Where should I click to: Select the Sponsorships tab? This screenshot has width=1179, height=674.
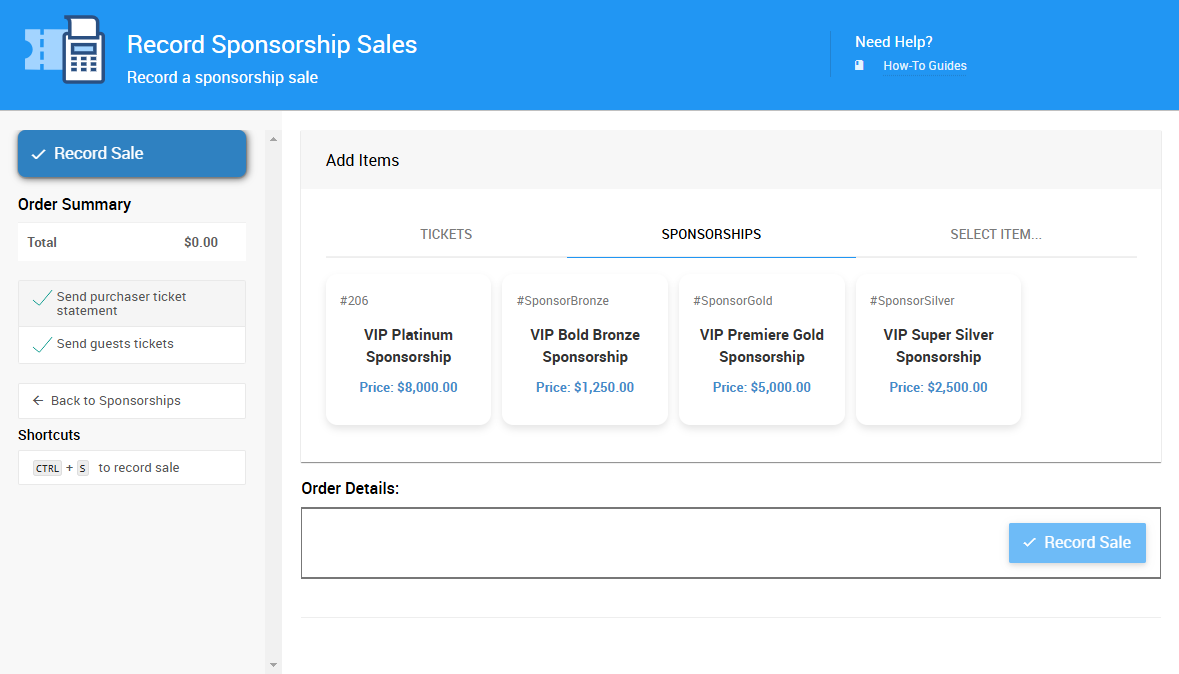711,234
